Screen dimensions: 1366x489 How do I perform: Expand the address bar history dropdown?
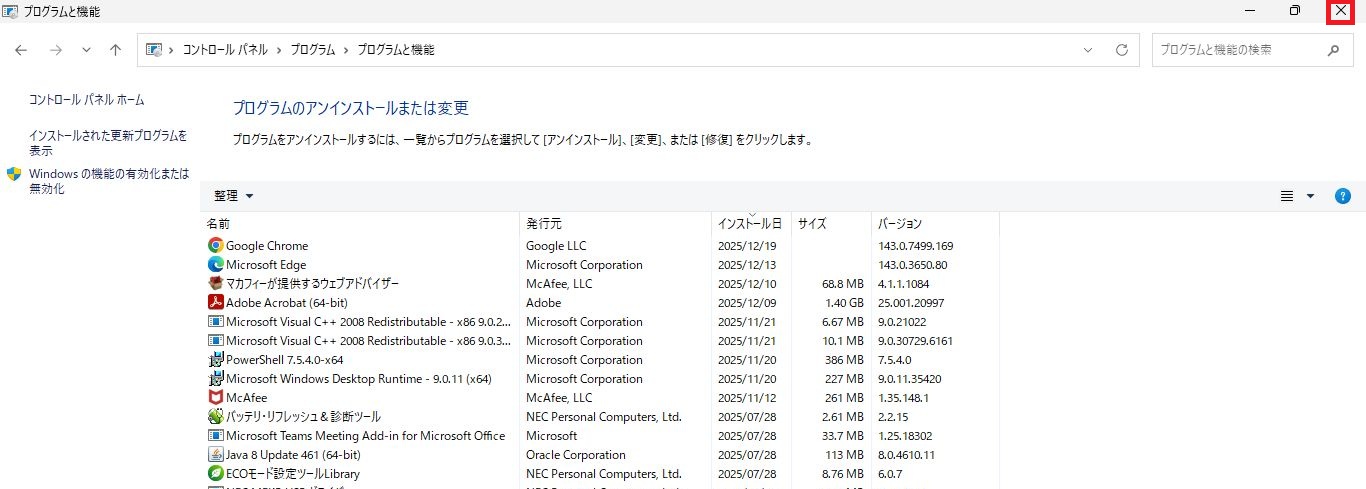[x=1088, y=50]
